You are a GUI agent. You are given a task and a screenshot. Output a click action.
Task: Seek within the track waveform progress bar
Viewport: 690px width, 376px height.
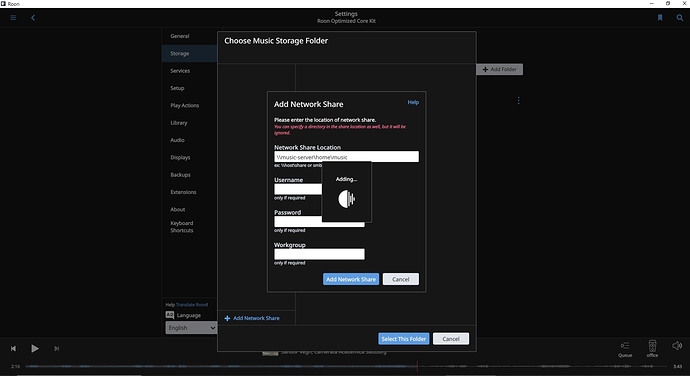click(346, 366)
